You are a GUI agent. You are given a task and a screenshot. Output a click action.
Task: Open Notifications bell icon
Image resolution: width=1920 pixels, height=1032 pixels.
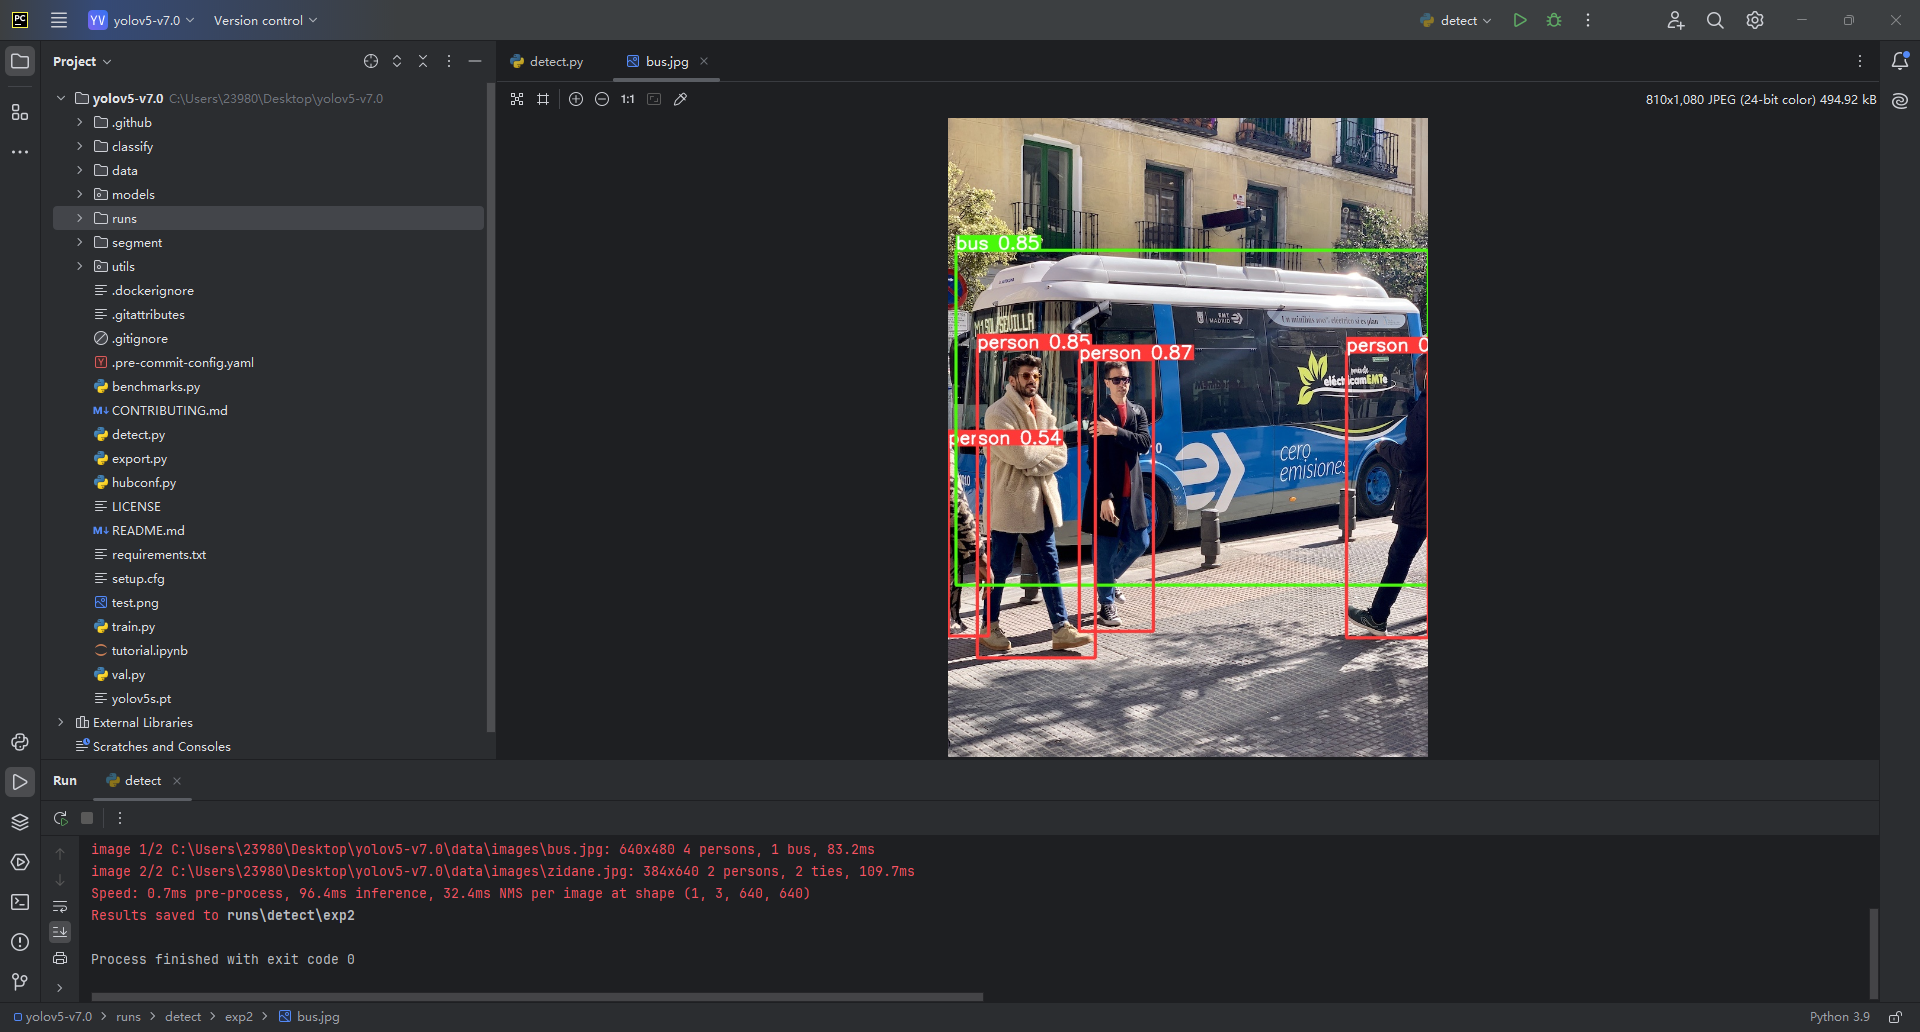1900,61
